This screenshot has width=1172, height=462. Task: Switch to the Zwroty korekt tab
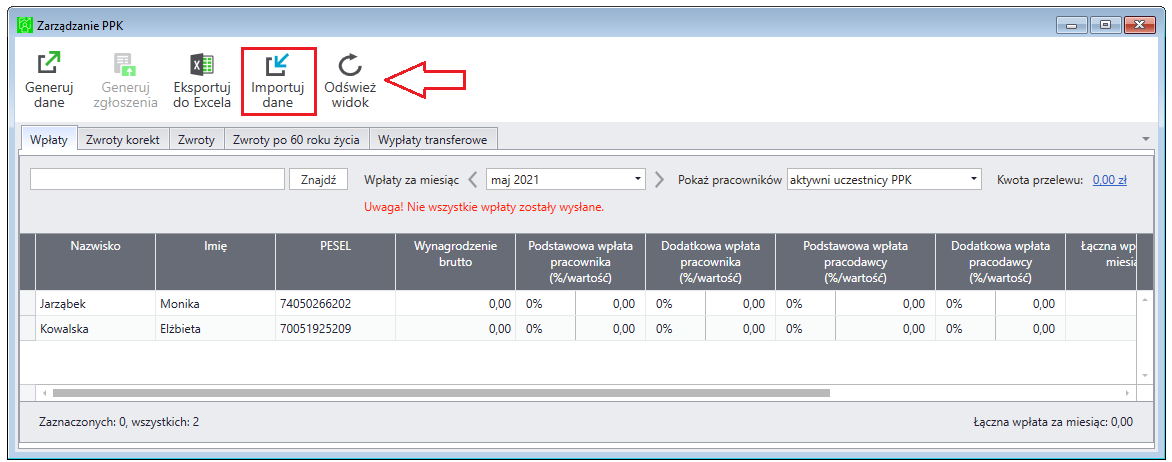pos(123,140)
